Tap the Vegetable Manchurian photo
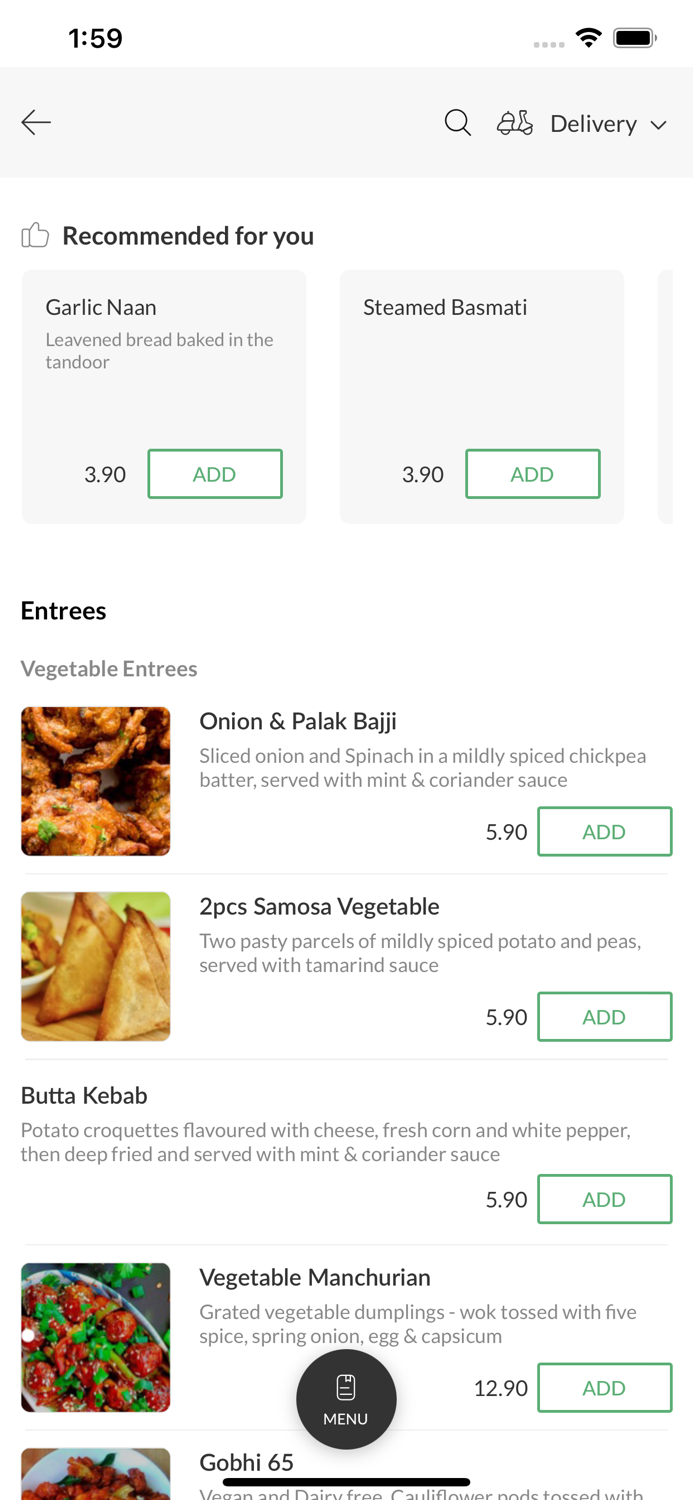Image resolution: width=693 pixels, height=1500 pixels. click(x=95, y=1337)
